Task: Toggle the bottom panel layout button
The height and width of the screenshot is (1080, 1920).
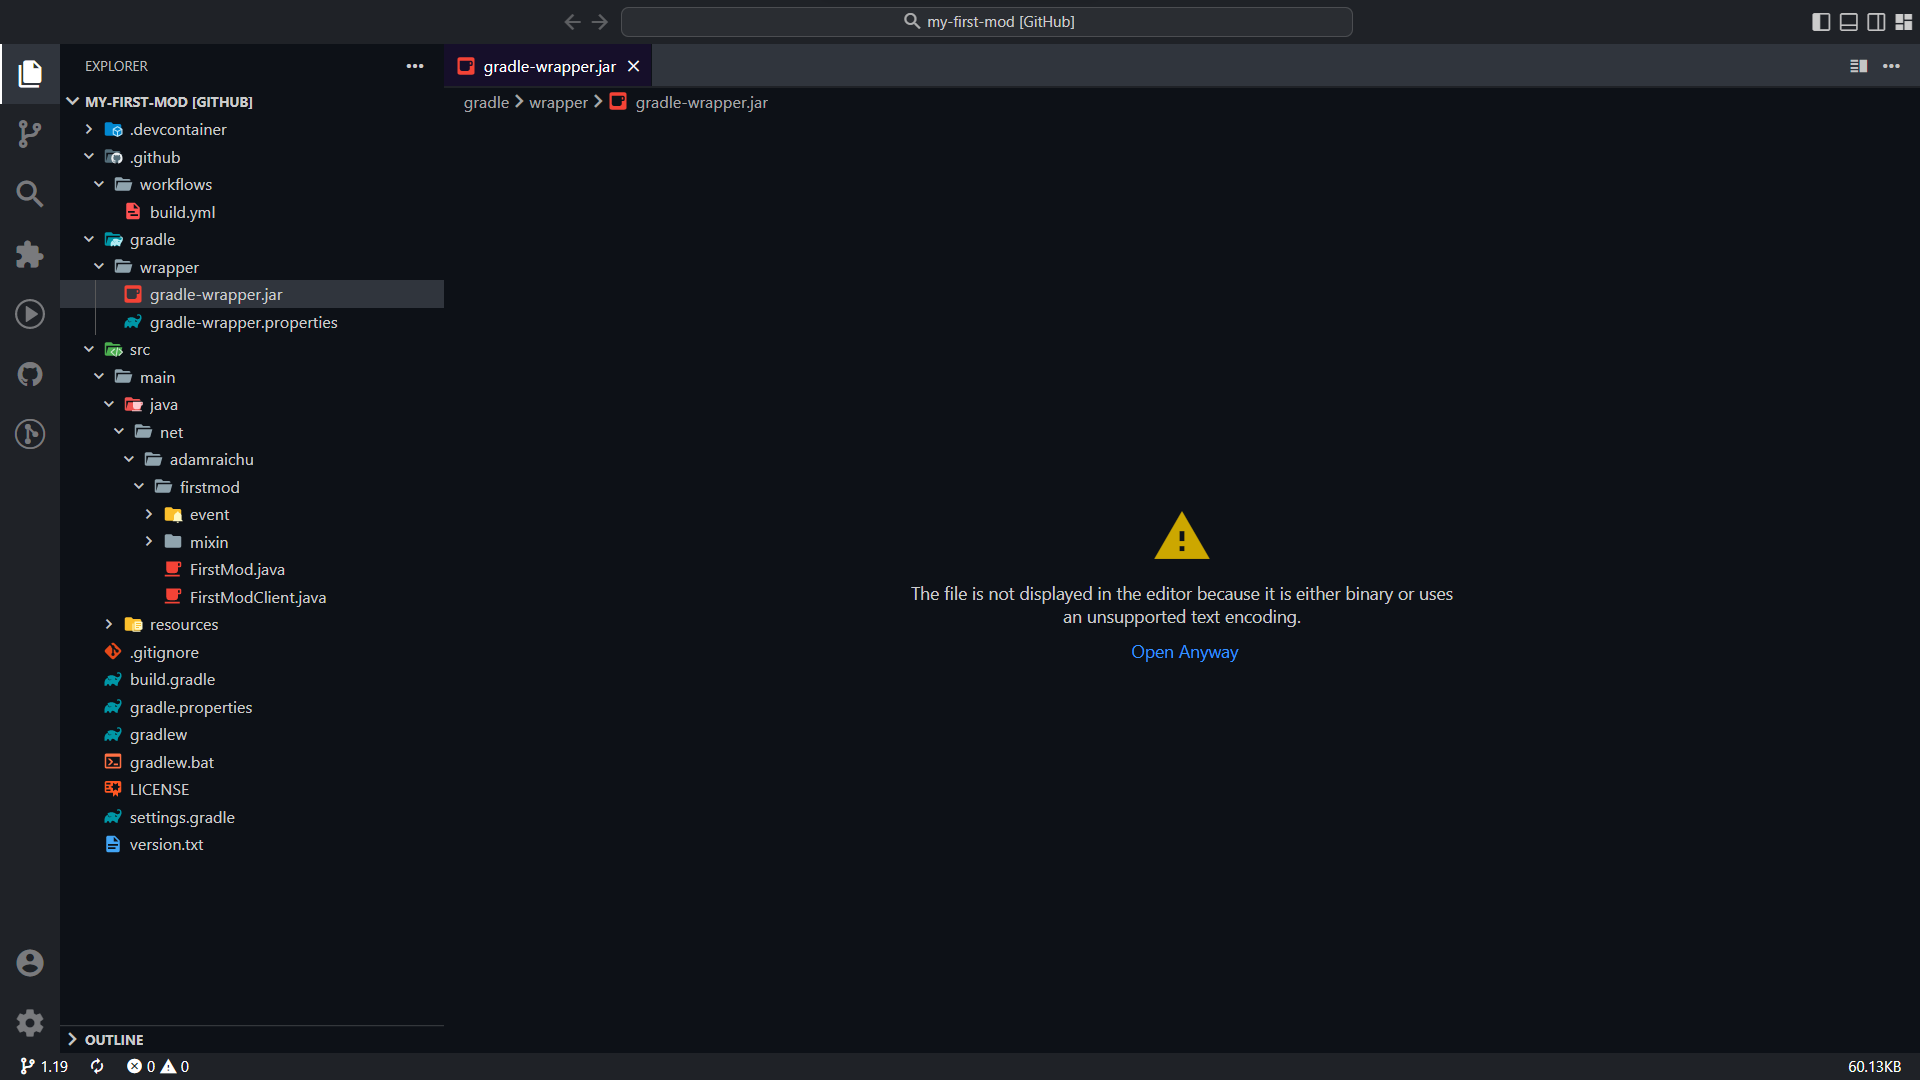Action: point(1849,22)
